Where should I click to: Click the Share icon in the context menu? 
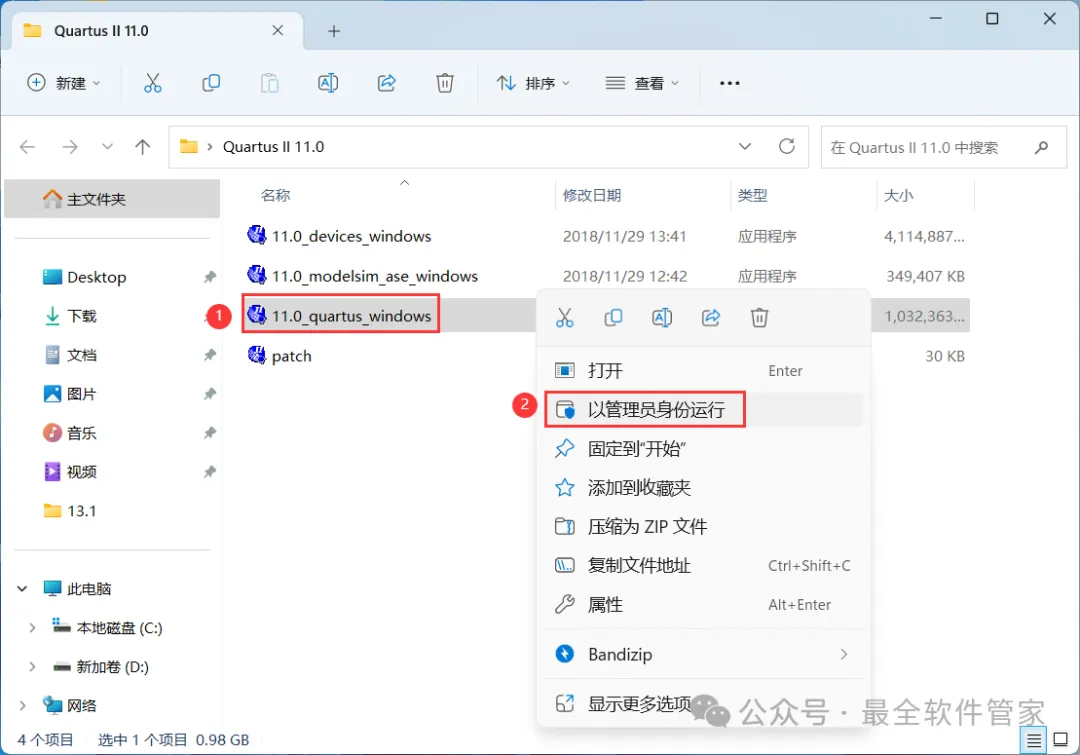(x=711, y=318)
